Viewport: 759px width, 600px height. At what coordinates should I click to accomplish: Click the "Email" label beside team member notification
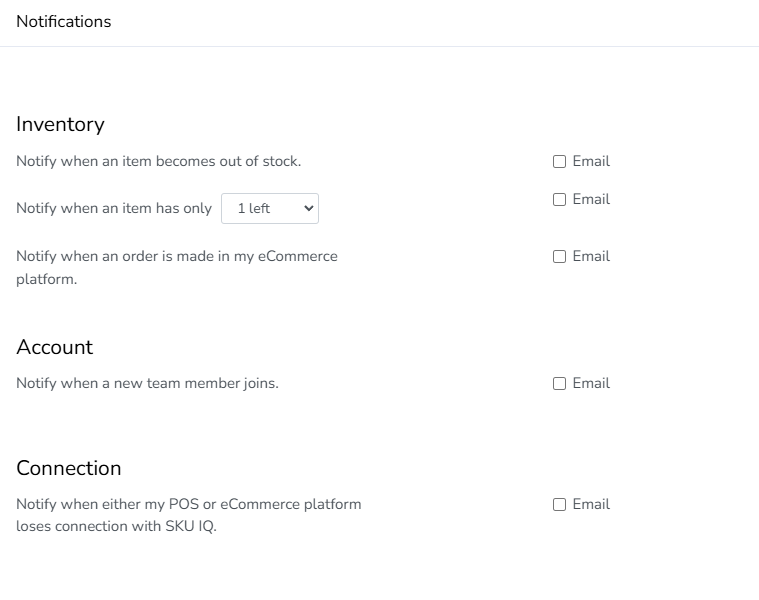point(591,383)
